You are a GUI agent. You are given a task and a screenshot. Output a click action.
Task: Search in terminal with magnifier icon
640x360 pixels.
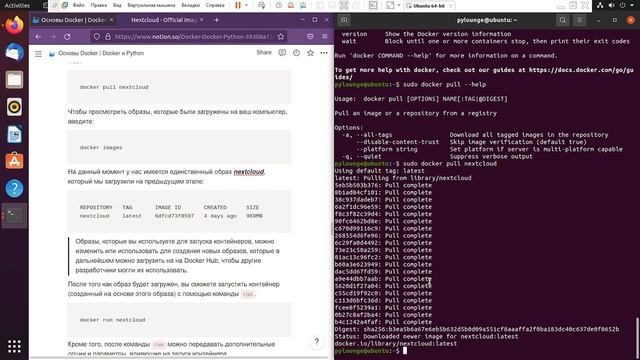[563, 20]
